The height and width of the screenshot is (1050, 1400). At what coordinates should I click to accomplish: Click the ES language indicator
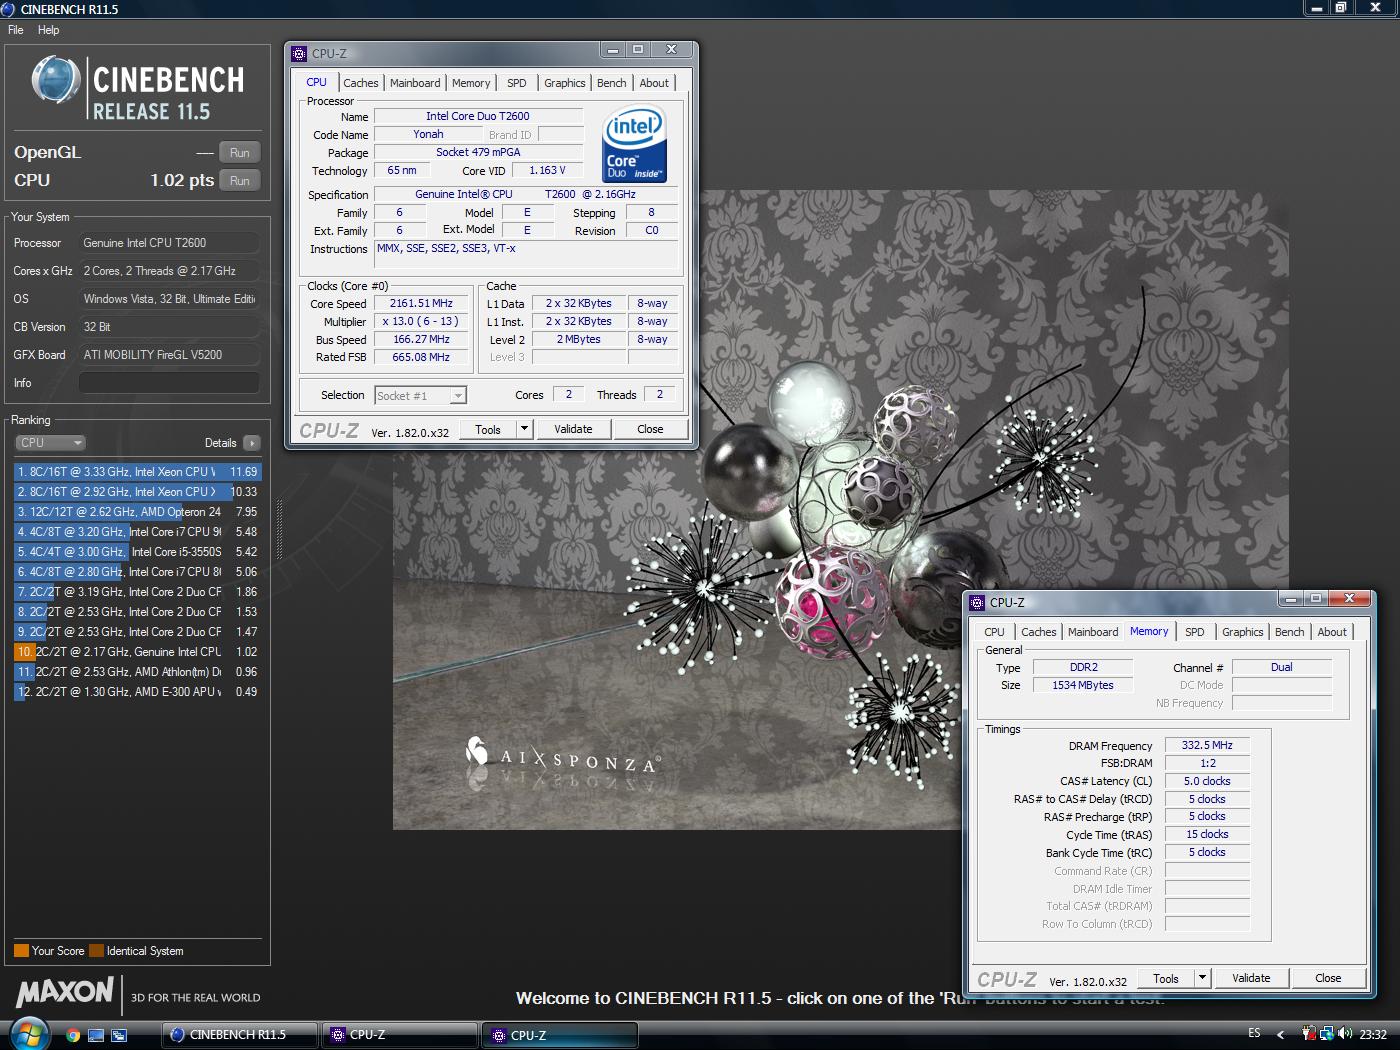pos(1255,1034)
